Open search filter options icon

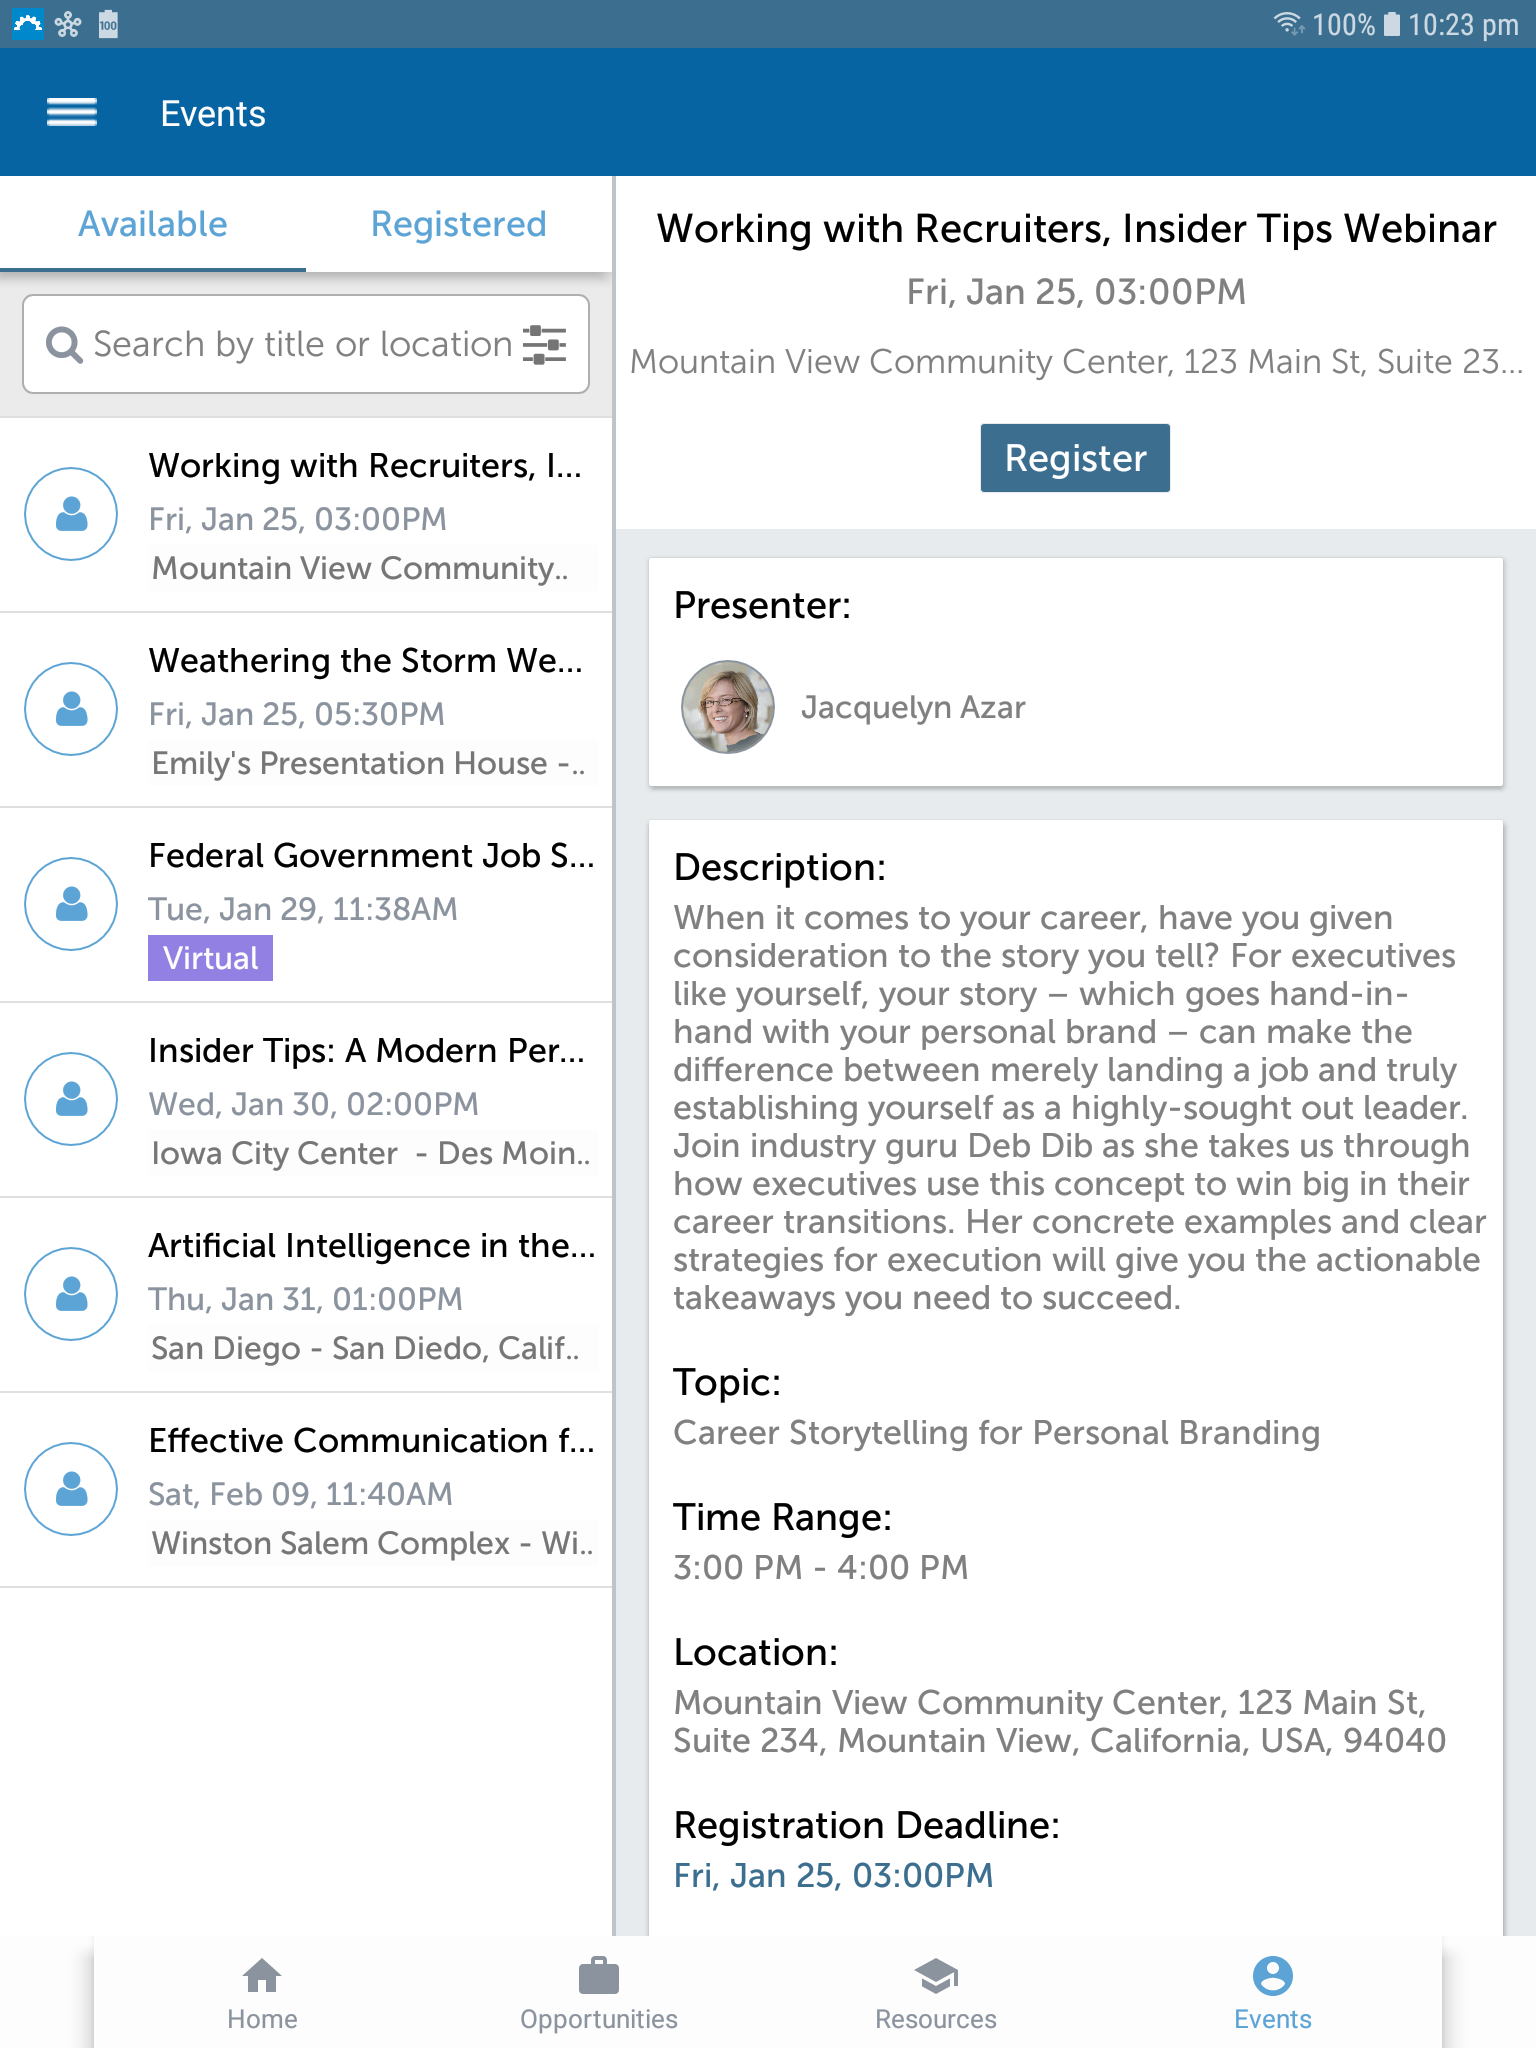coord(545,344)
